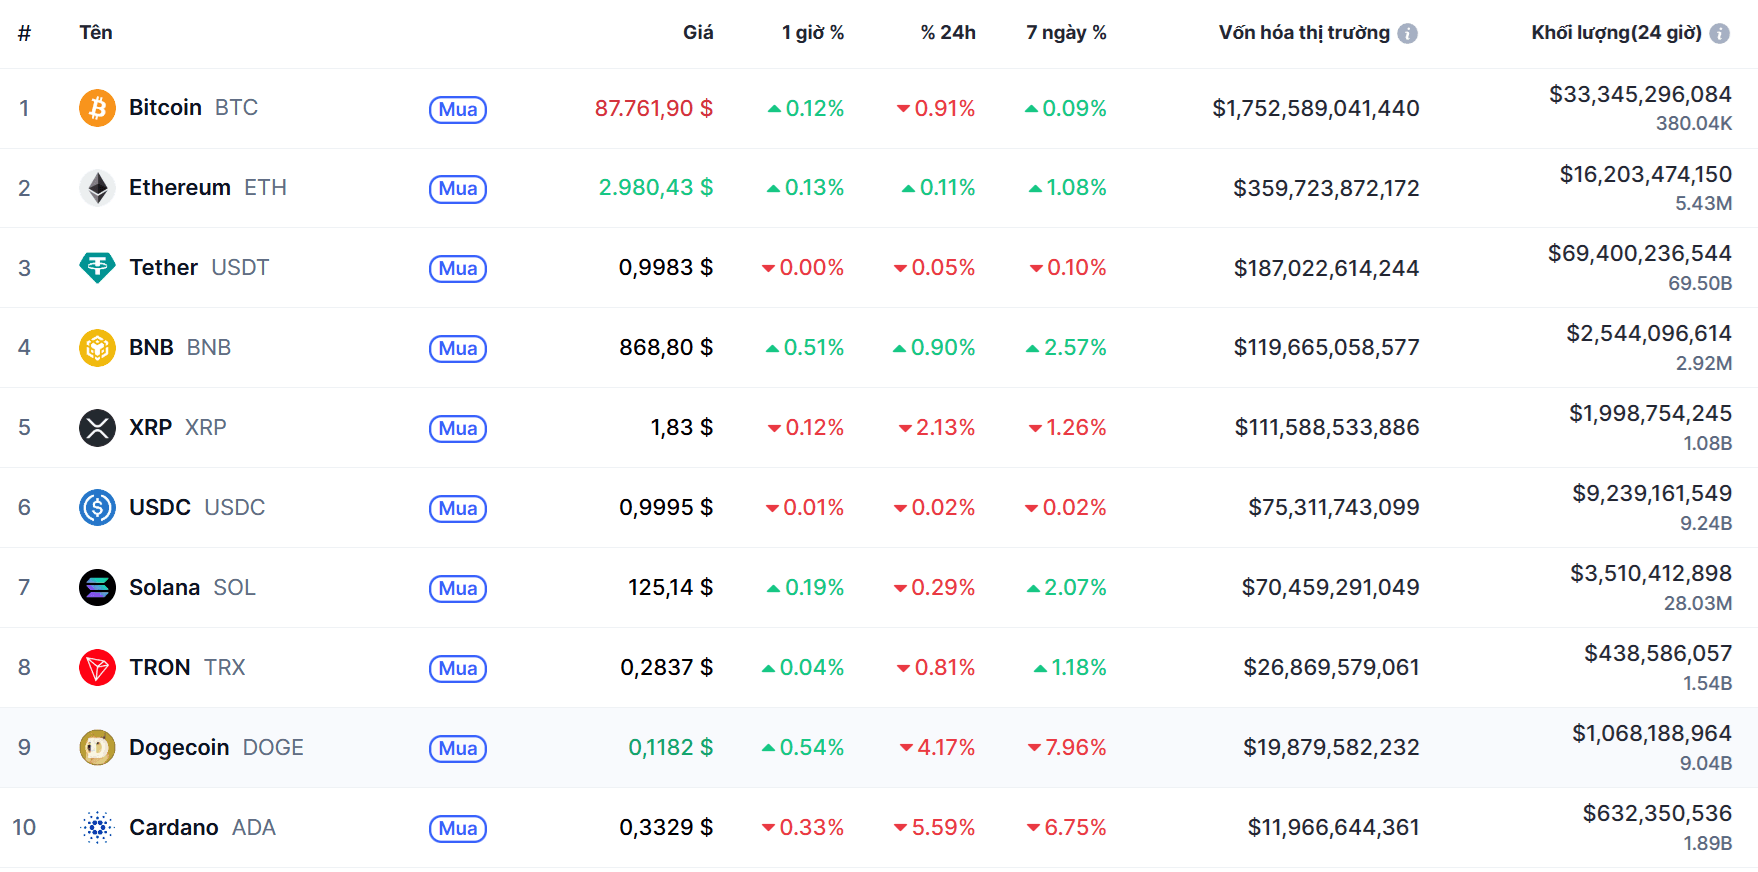This screenshot has width=1758, height=872.
Task: Sort by Vốn hóa thị trường header
Action: [1304, 33]
